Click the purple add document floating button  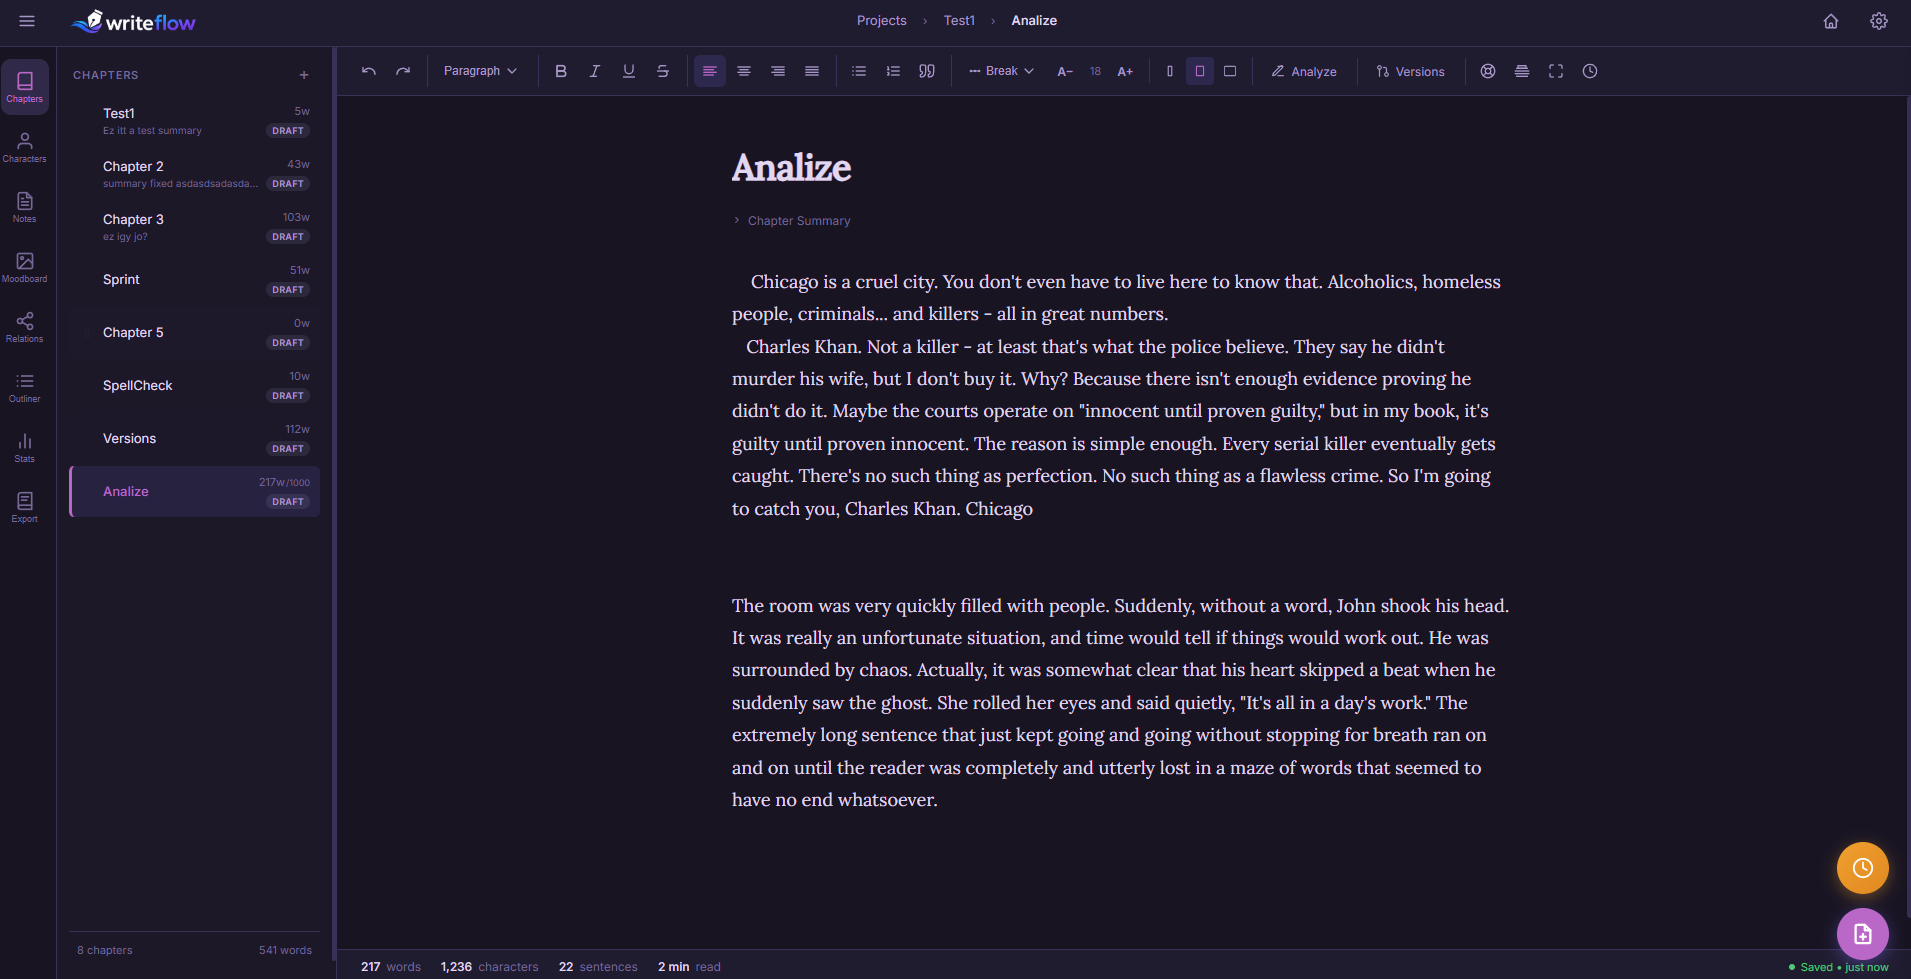coord(1862,934)
